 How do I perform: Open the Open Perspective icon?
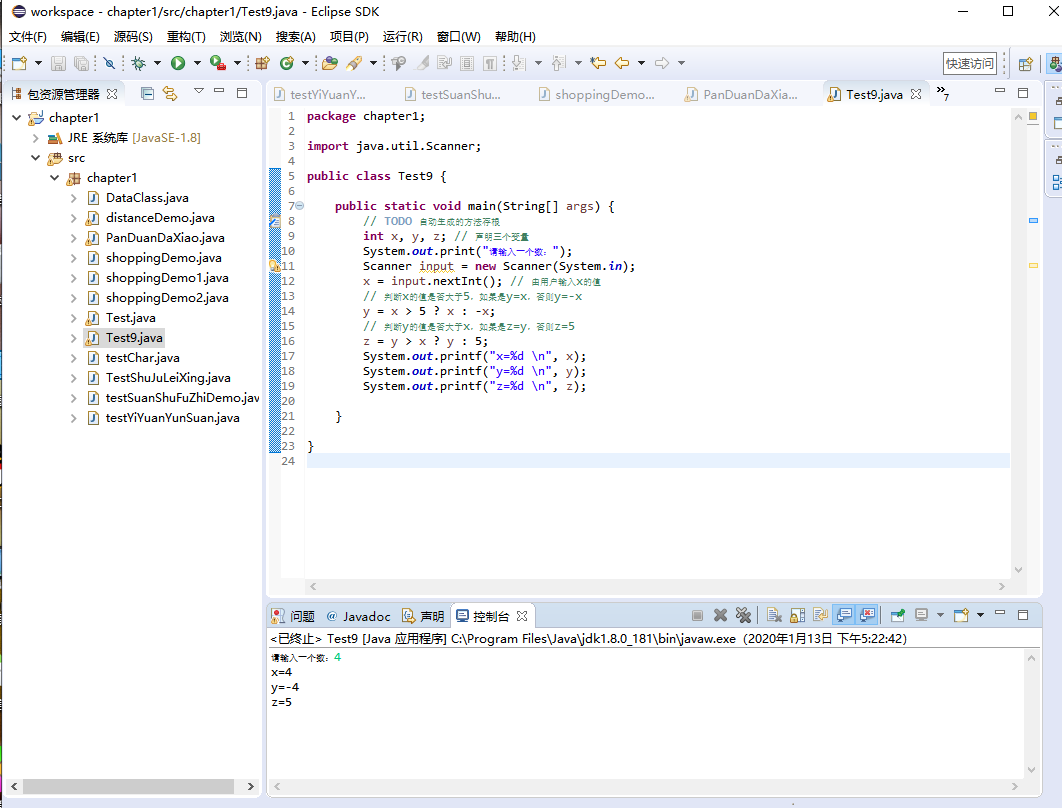[1025, 64]
